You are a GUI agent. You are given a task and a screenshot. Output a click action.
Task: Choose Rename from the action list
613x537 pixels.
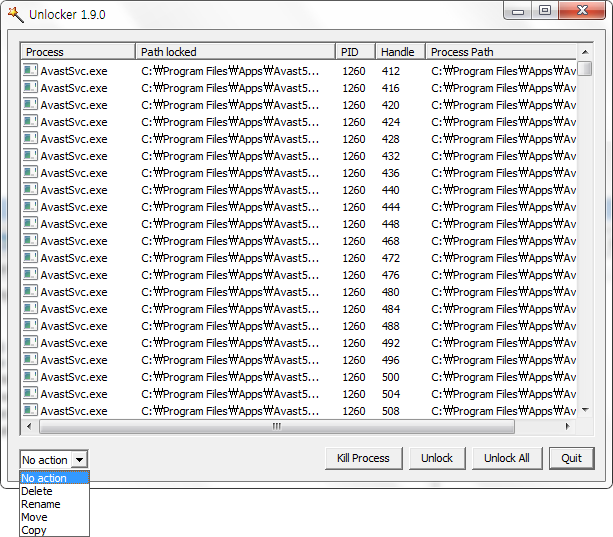tap(54, 504)
